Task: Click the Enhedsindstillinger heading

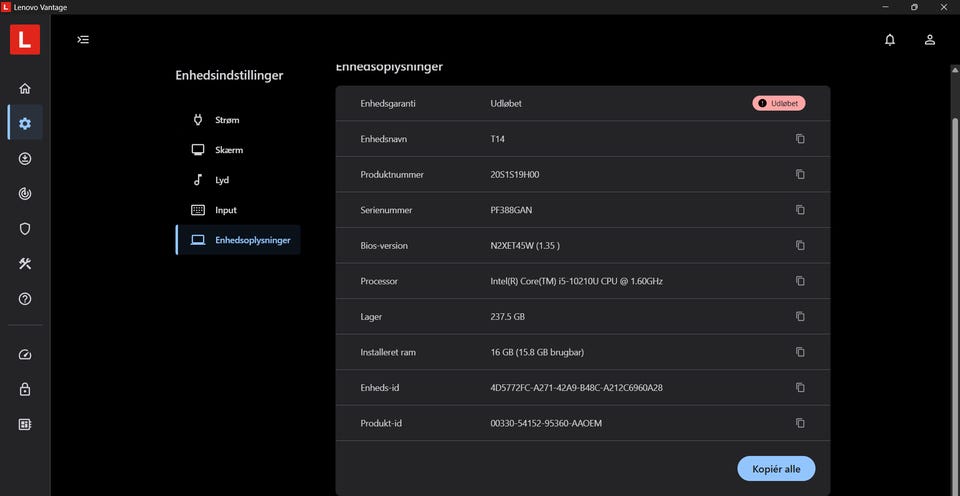Action: coord(230,75)
